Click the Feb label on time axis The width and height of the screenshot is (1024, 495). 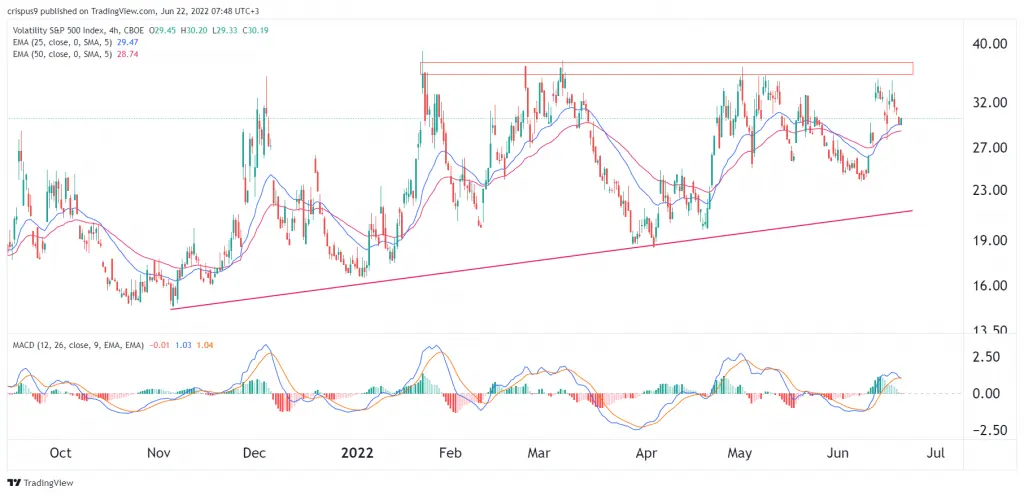pyautogui.click(x=451, y=453)
